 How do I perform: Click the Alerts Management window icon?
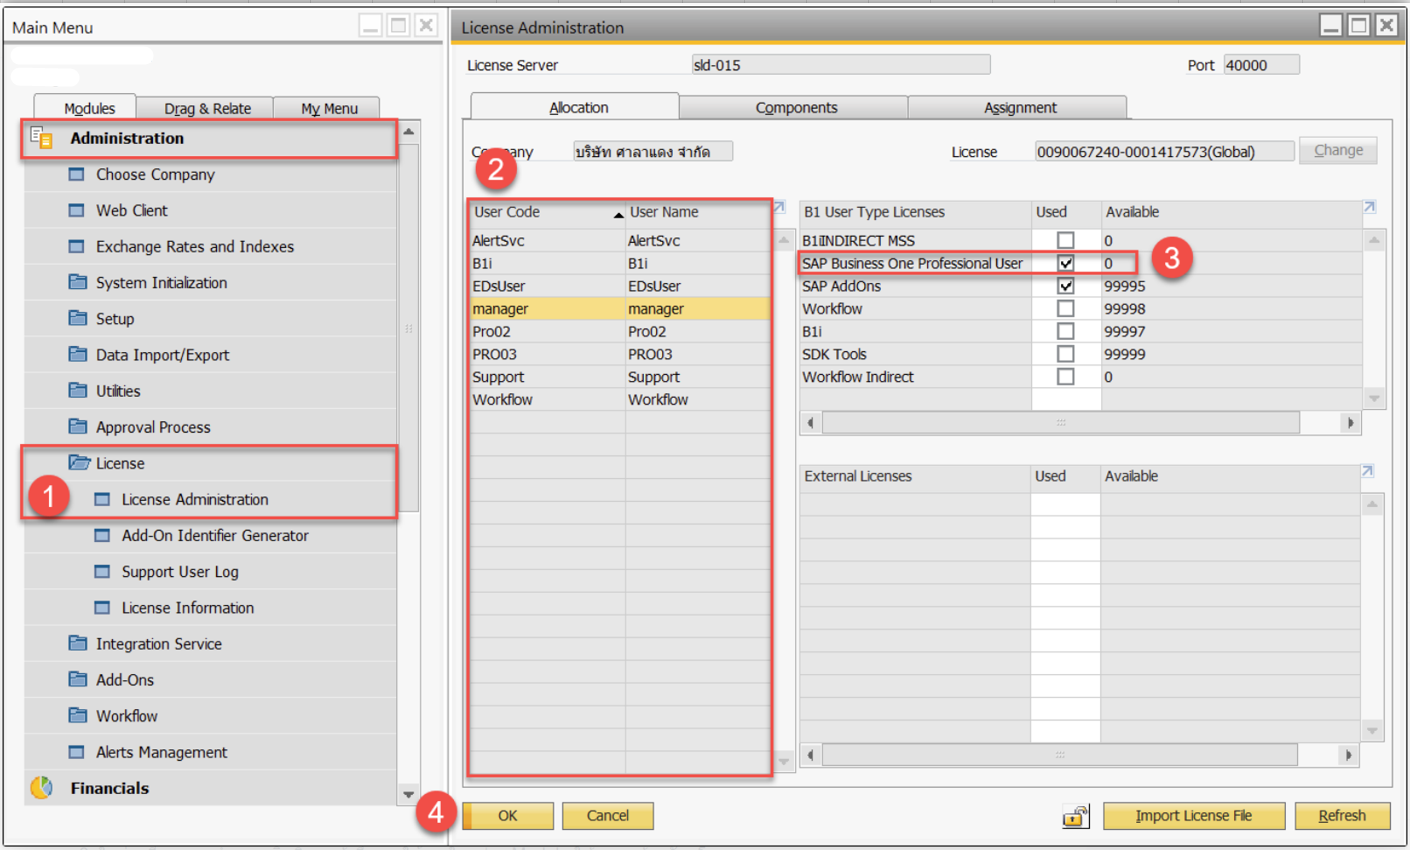(x=77, y=751)
